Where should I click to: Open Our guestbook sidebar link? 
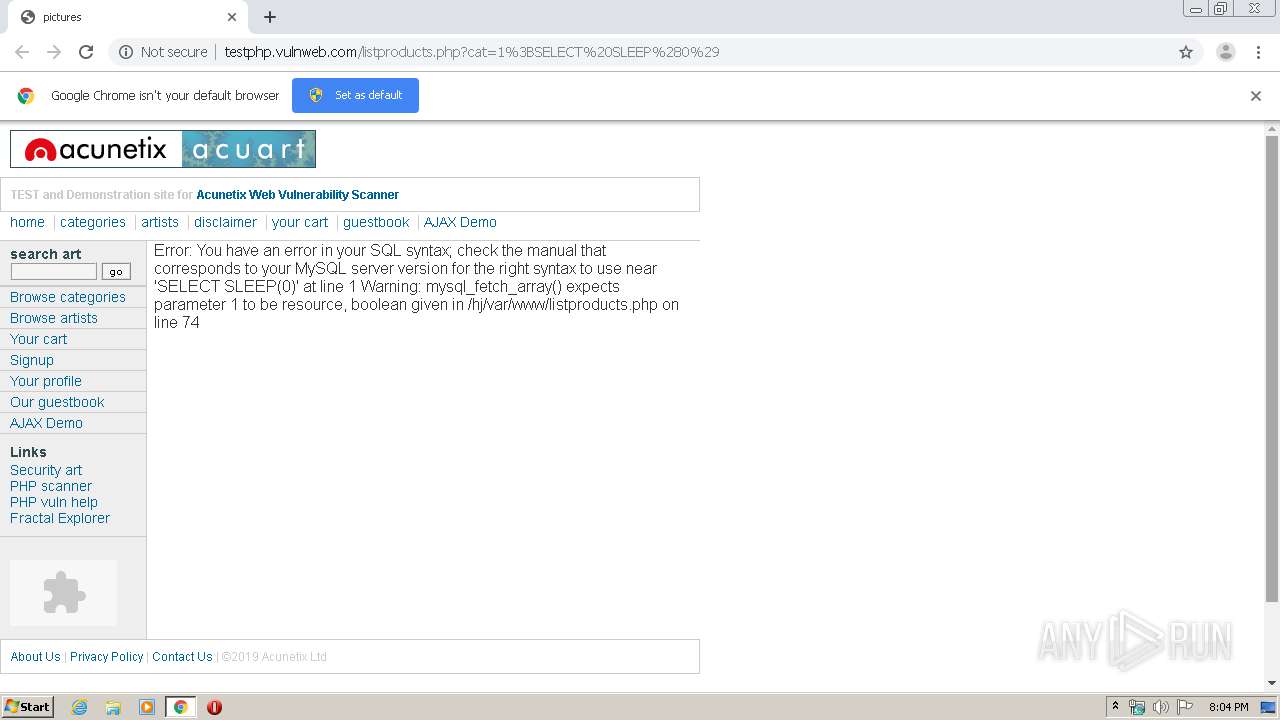[57, 402]
